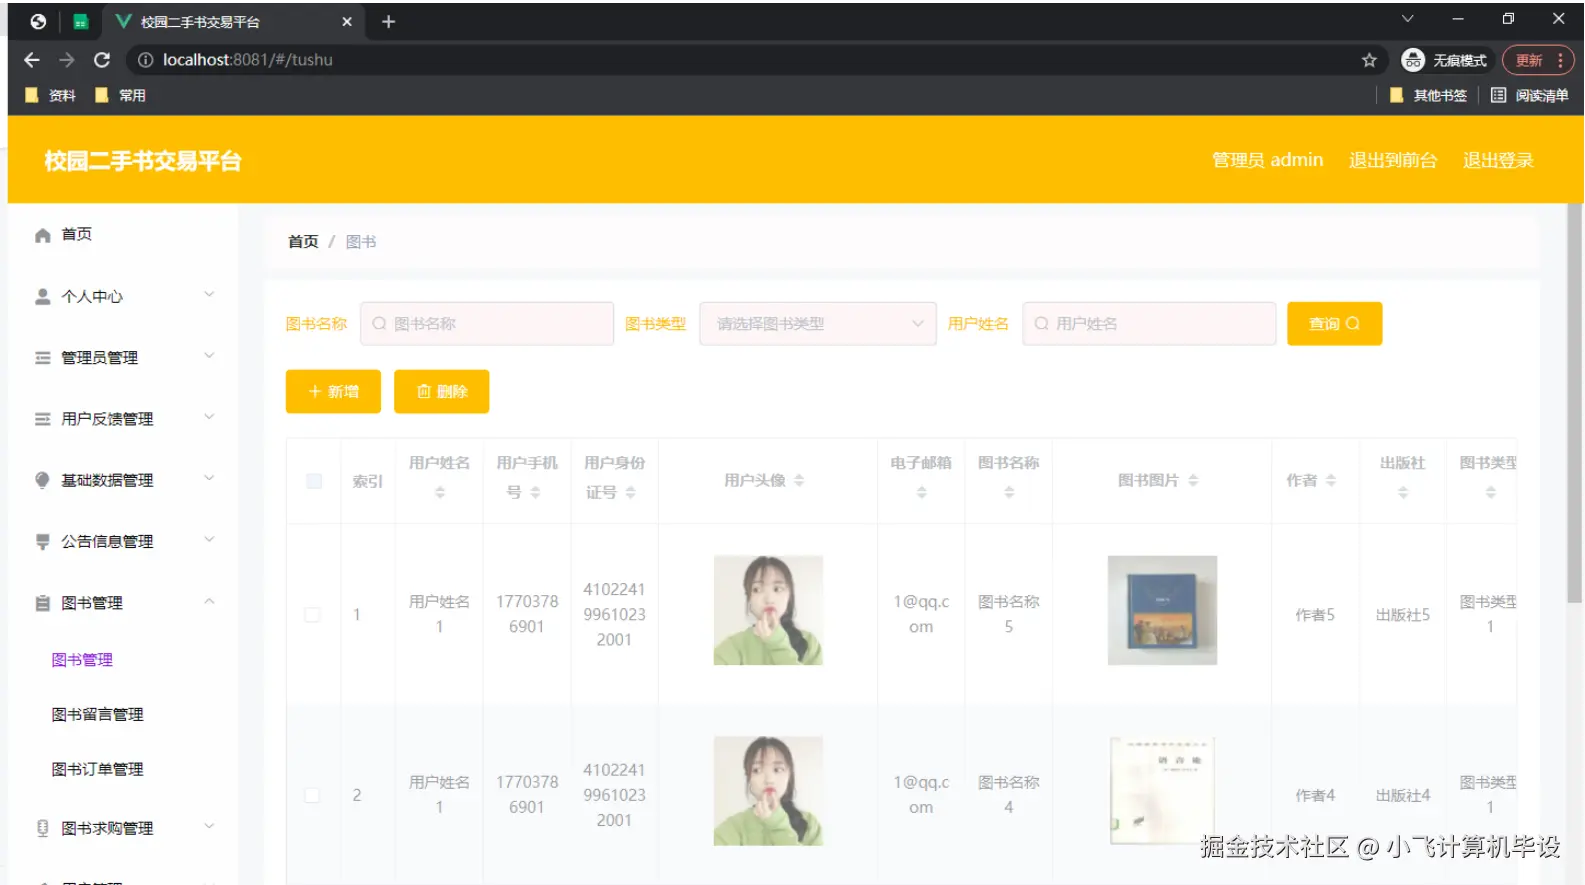Check the row 1 checkbox
Image resolution: width=1585 pixels, height=885 pixels.
[312, 614]
